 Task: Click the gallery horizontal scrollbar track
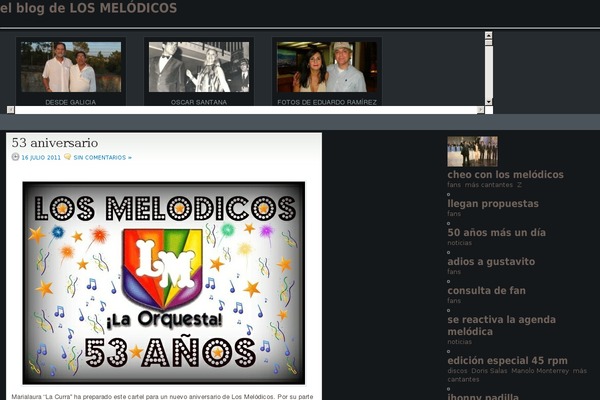coord(245,110)
